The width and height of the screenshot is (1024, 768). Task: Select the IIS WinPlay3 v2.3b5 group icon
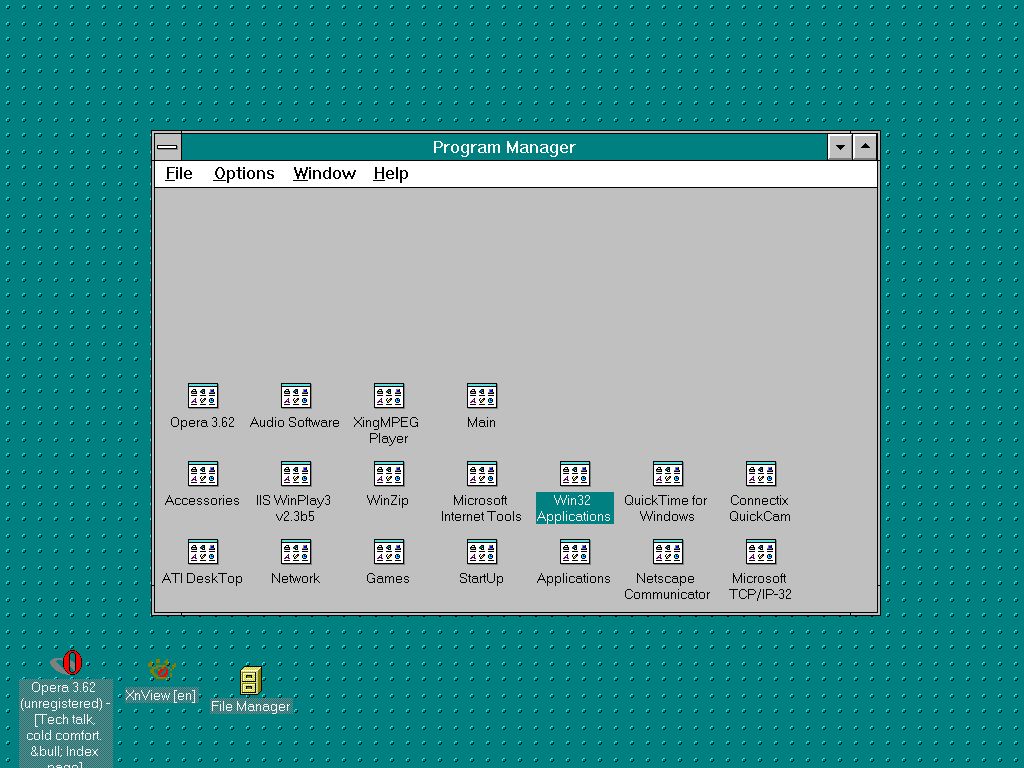click(x=296, y=474)
